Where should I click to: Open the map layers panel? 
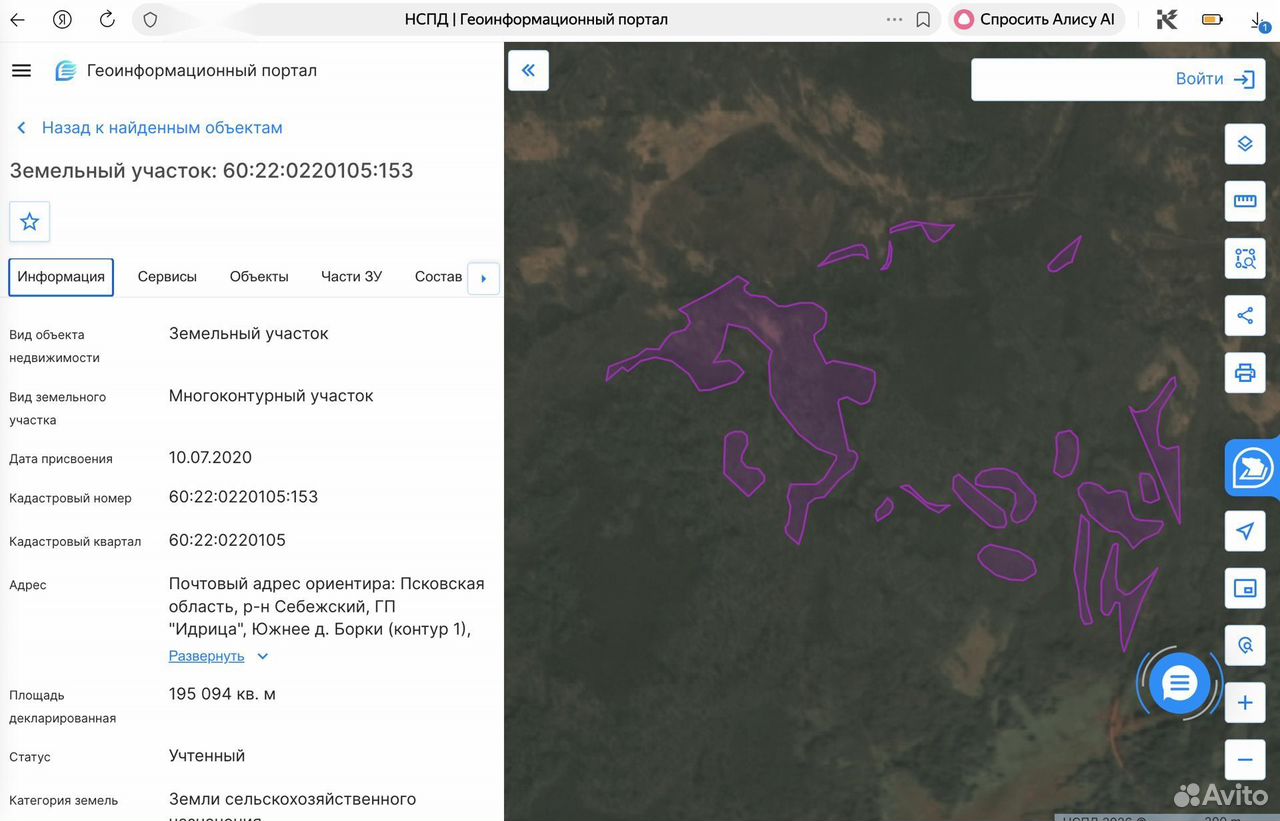click(1245, 144)
